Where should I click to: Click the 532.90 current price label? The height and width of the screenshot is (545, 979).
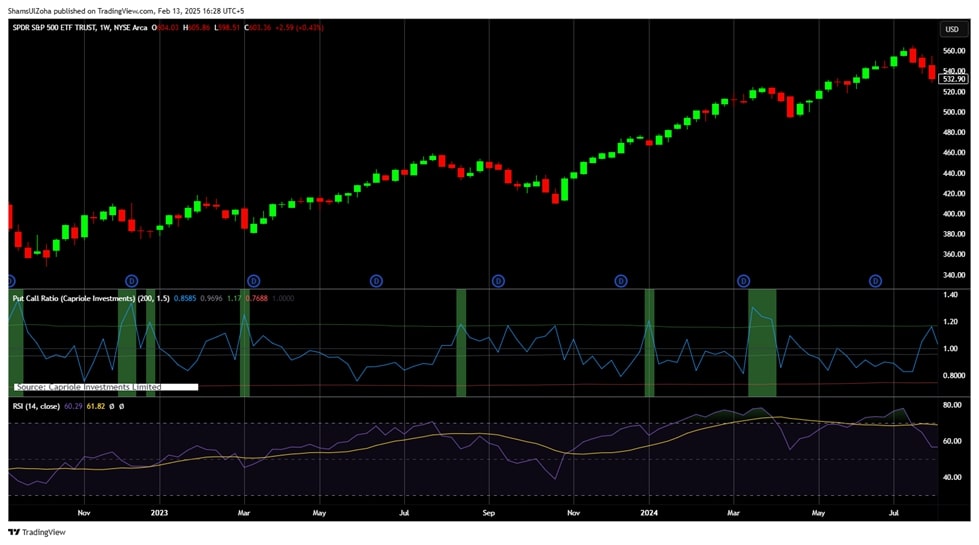click(954, 79)
